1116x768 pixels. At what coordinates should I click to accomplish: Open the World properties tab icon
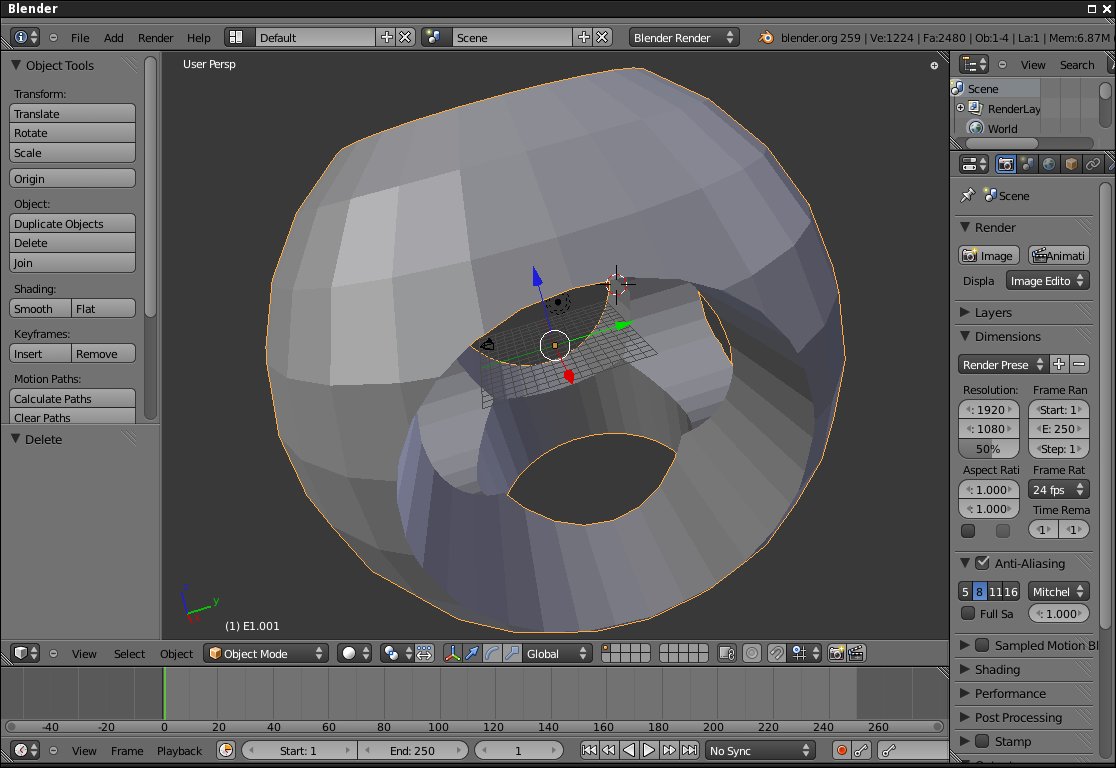click(1049, 164)
